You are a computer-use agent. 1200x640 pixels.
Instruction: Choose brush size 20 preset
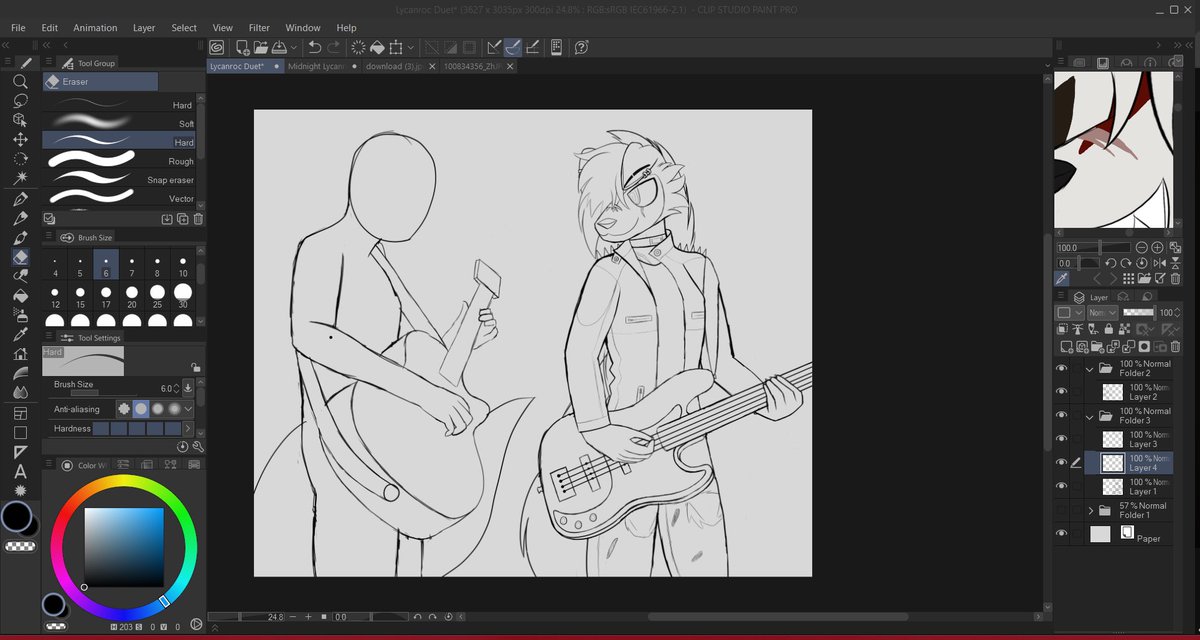pos(132,296)
